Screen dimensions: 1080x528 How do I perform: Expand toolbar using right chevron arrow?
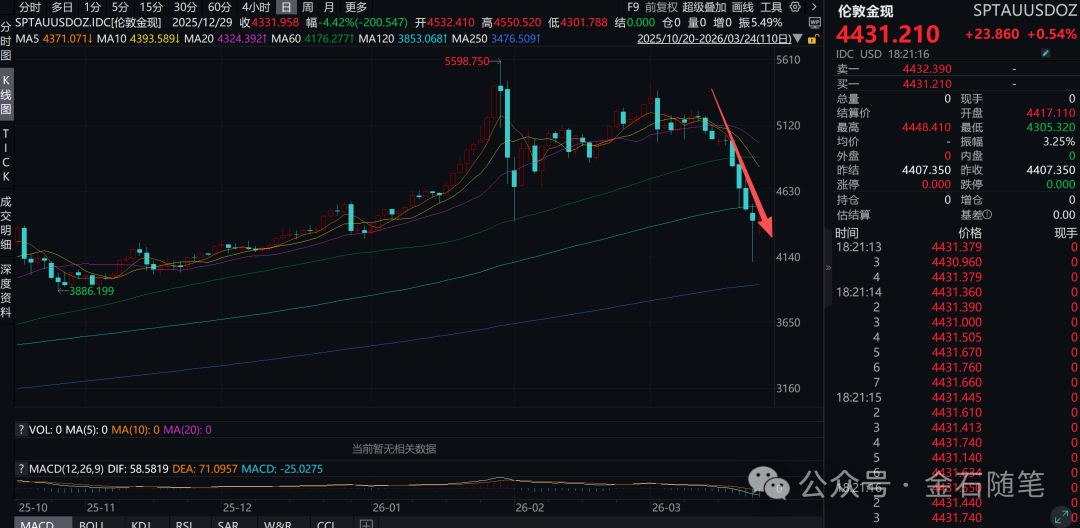click(x=814, y=7)
